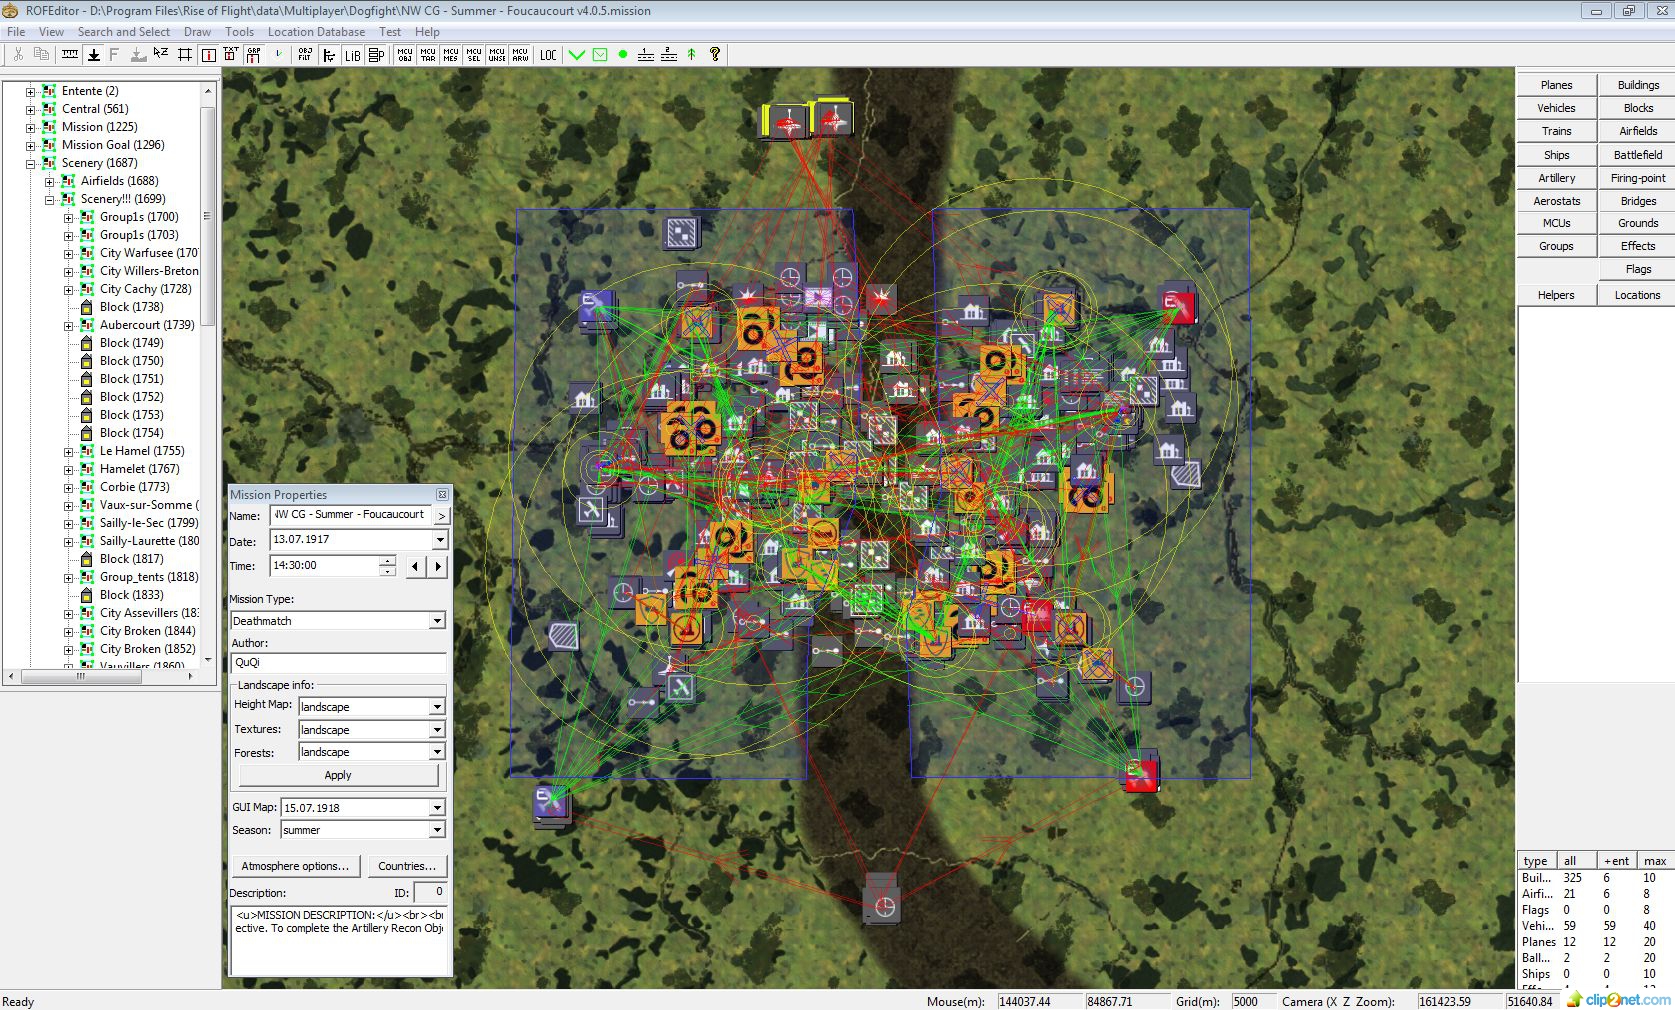Image resolution: width=1675 pixels, height=1010 pixels.
Task: Click the AZ sort cursor icon
Action: tap(161, 54)
